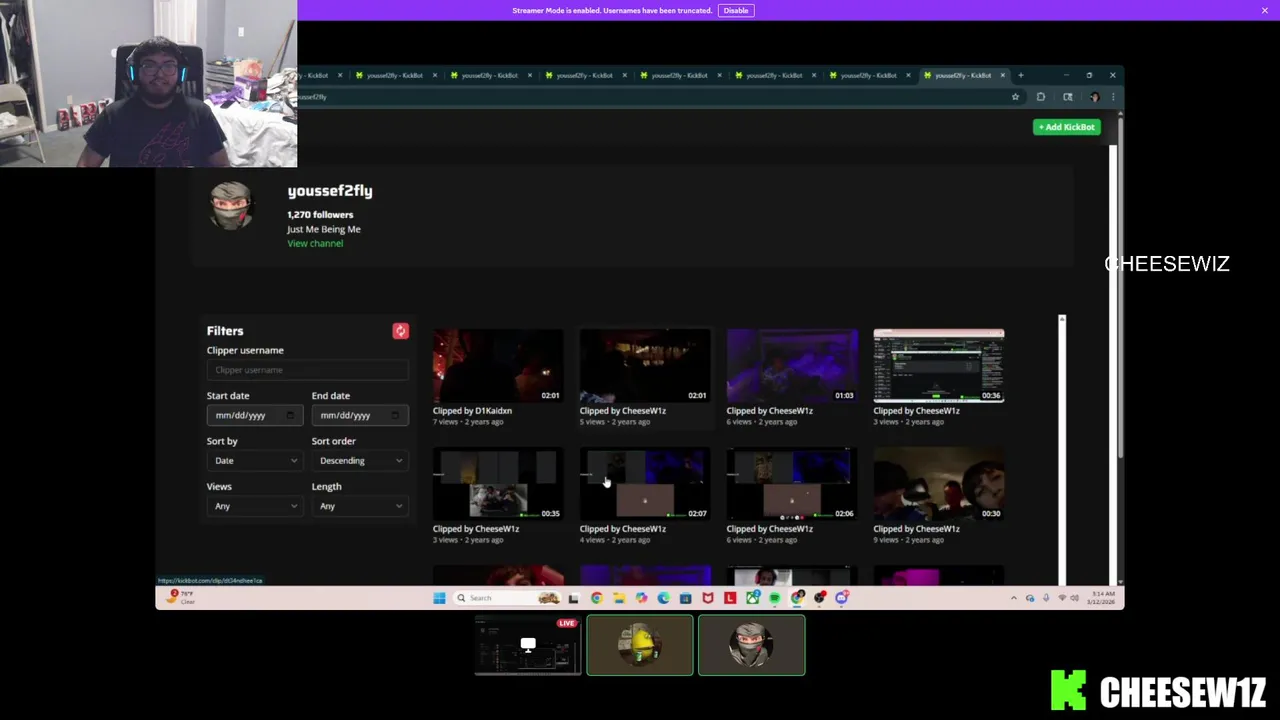Image resolution: width=1280 pixels, height=720 pixels.
Task: Select the masked avatar participant tile
Action: 752,646
